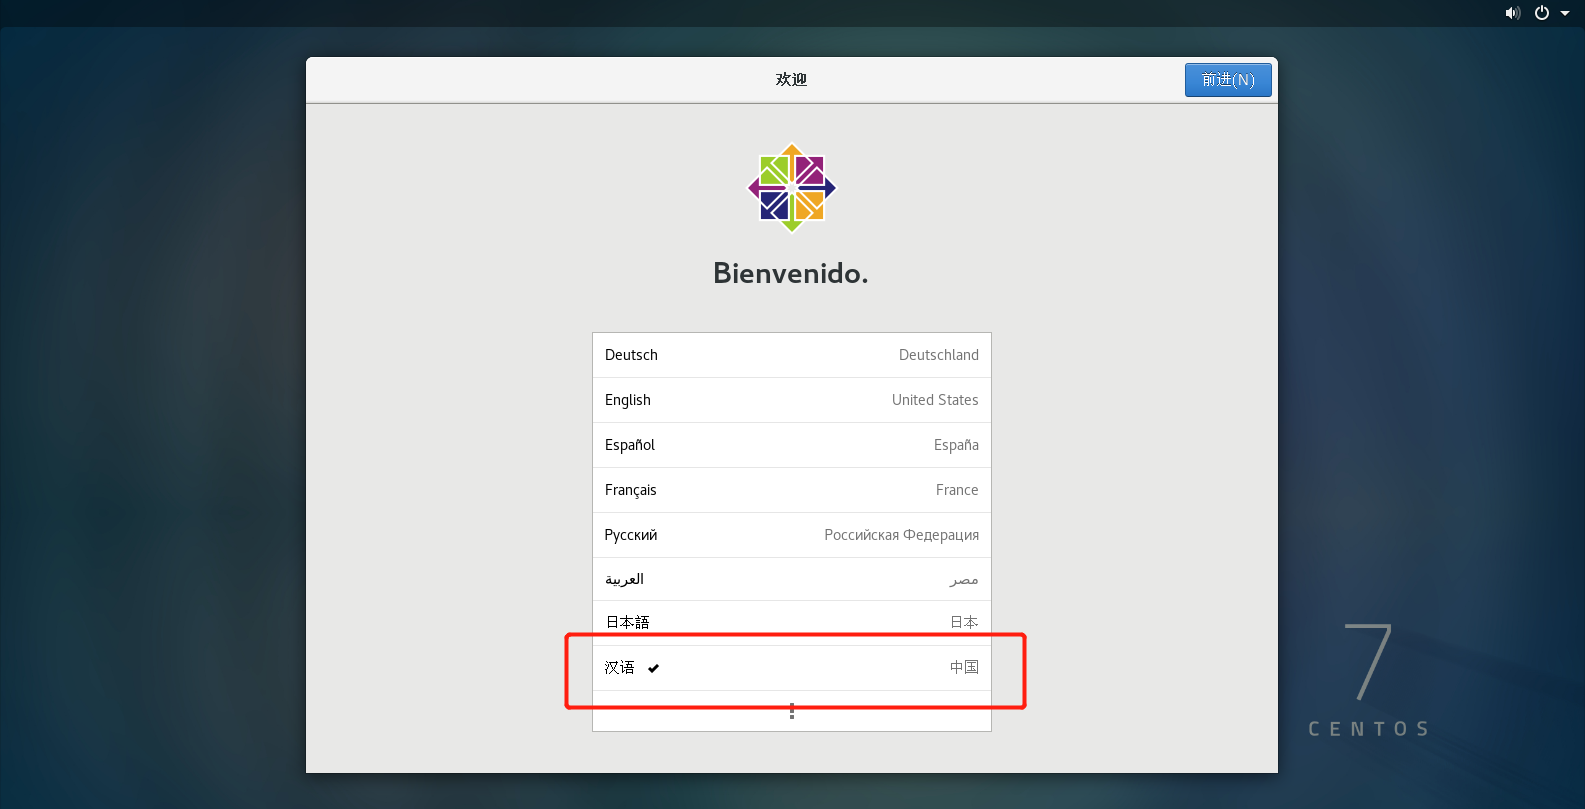Select Arabic العربية language row
The height and width of the screenshot is (809, 1585).
792,579
